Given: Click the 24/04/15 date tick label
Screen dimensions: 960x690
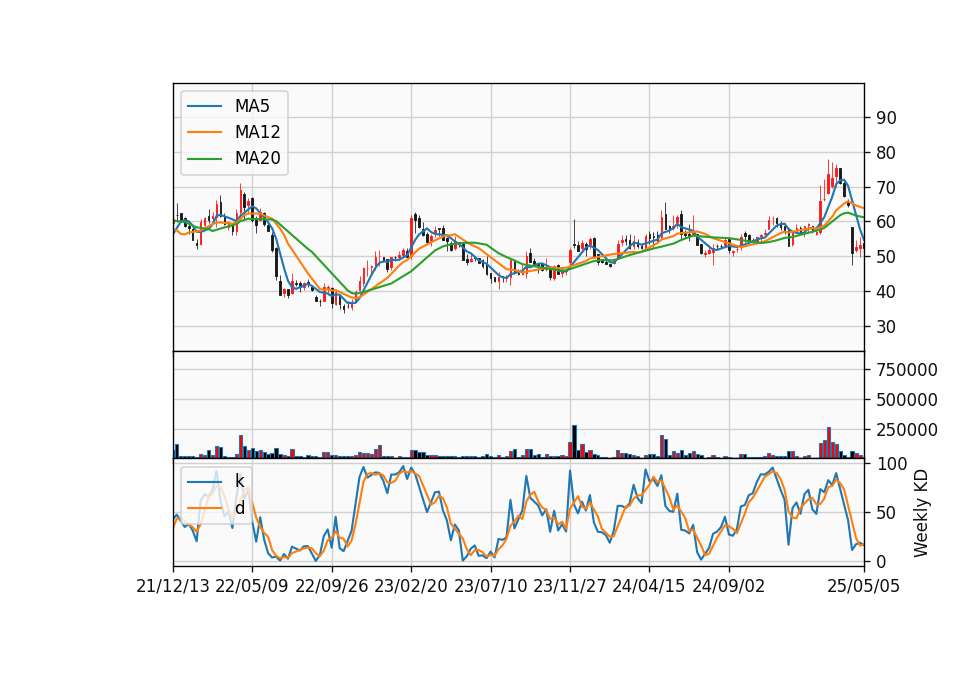Looking at the screenshot, I should [x=648, y=586].
